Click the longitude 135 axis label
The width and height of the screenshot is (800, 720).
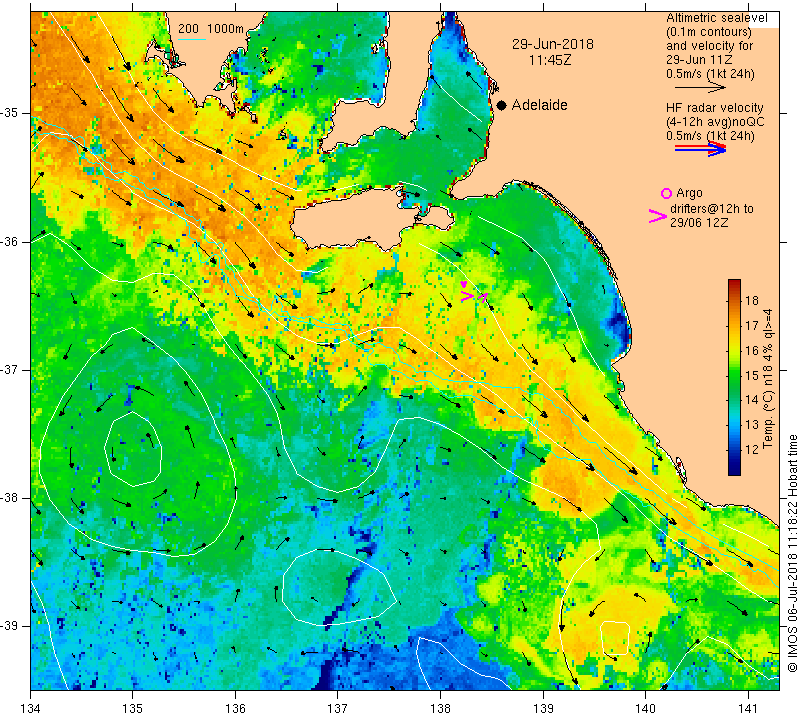point(133,708)
